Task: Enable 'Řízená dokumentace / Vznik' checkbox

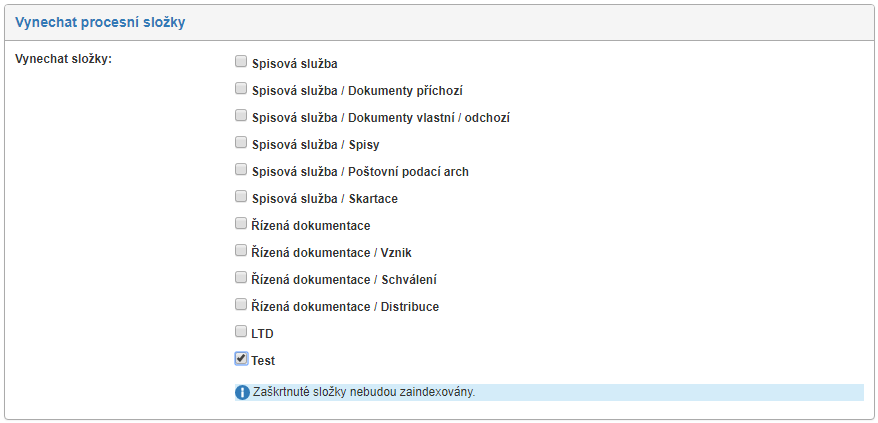Action: [241, 251]
